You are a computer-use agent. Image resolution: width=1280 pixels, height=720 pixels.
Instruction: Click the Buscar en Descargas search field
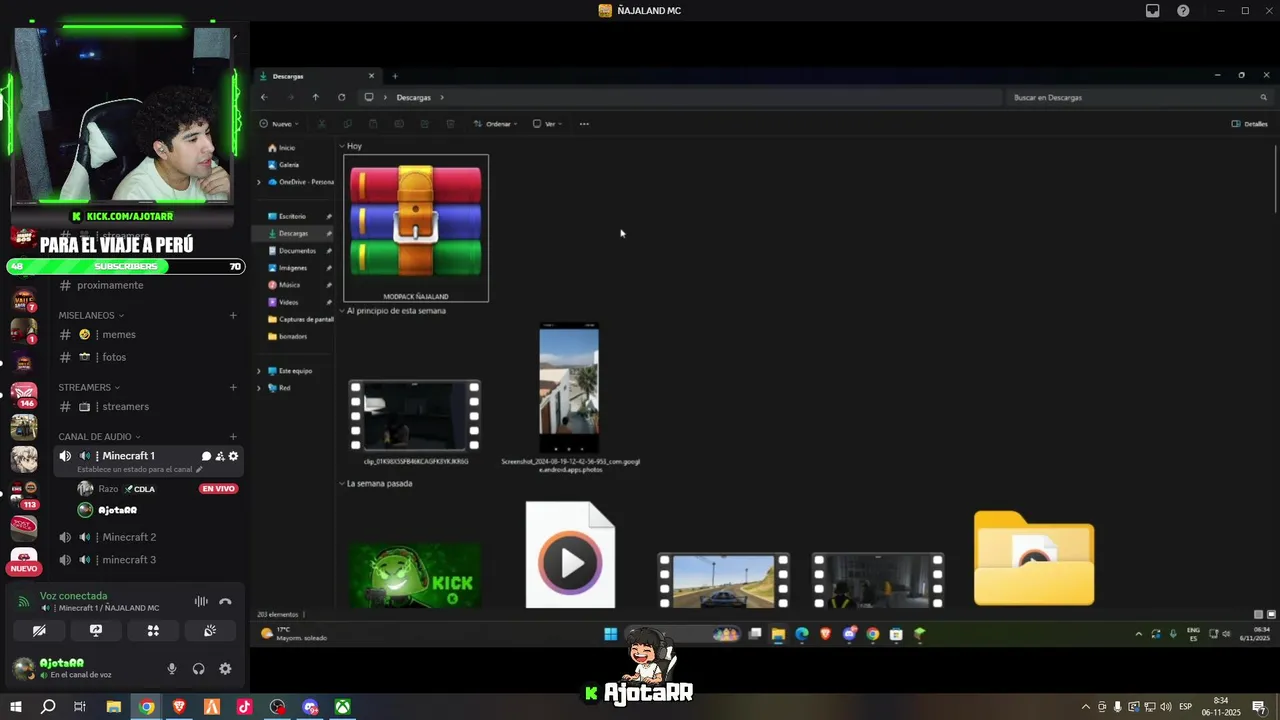tap(1139, 97)
